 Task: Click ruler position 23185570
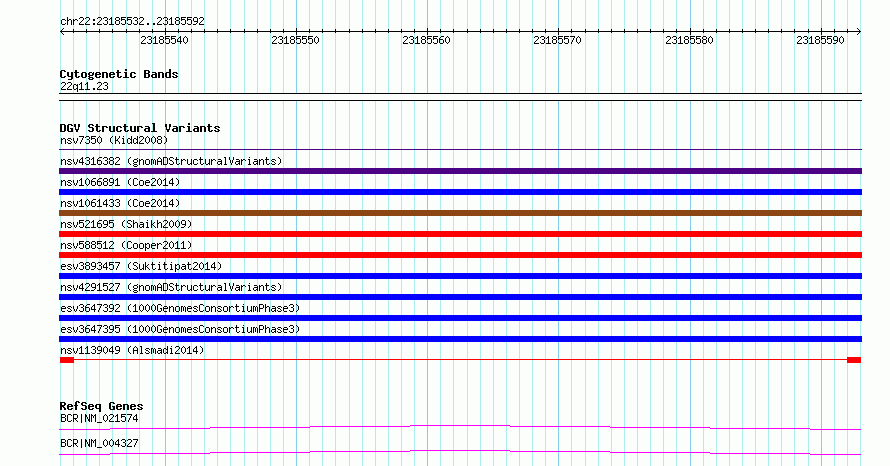coord(557,40)
